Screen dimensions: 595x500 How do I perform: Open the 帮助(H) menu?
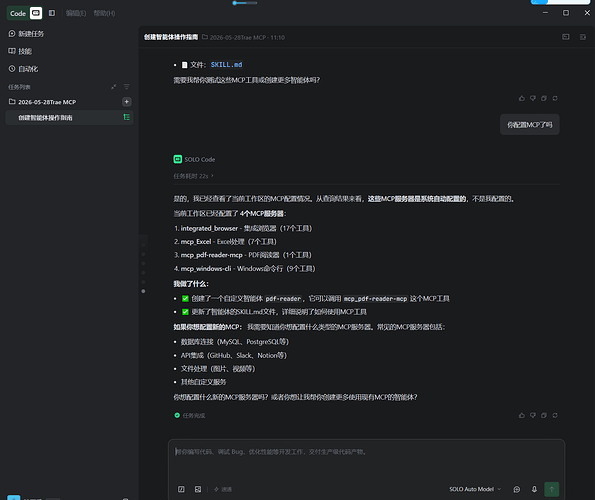(x=104, y=13)
